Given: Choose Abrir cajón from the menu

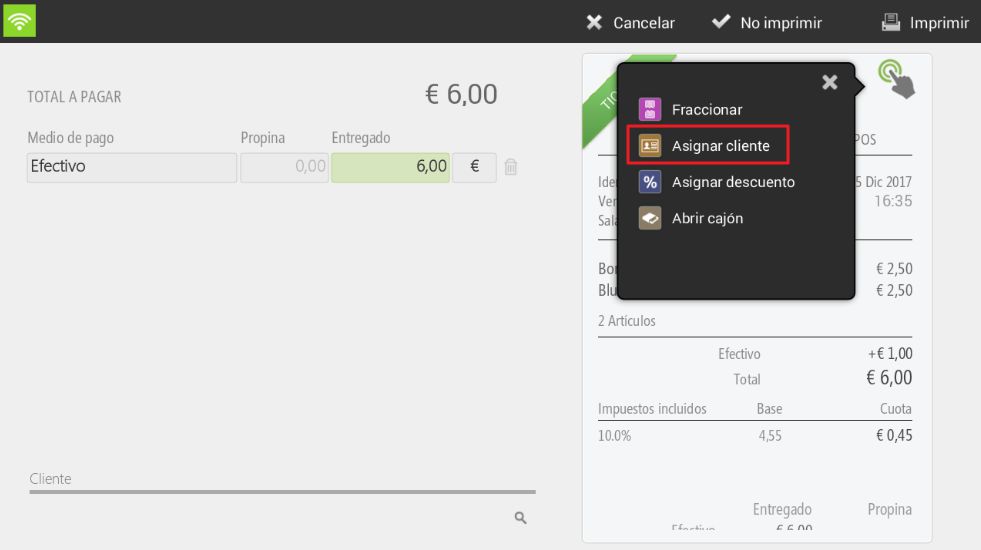Looking at the screenshot, I should 707,218.
